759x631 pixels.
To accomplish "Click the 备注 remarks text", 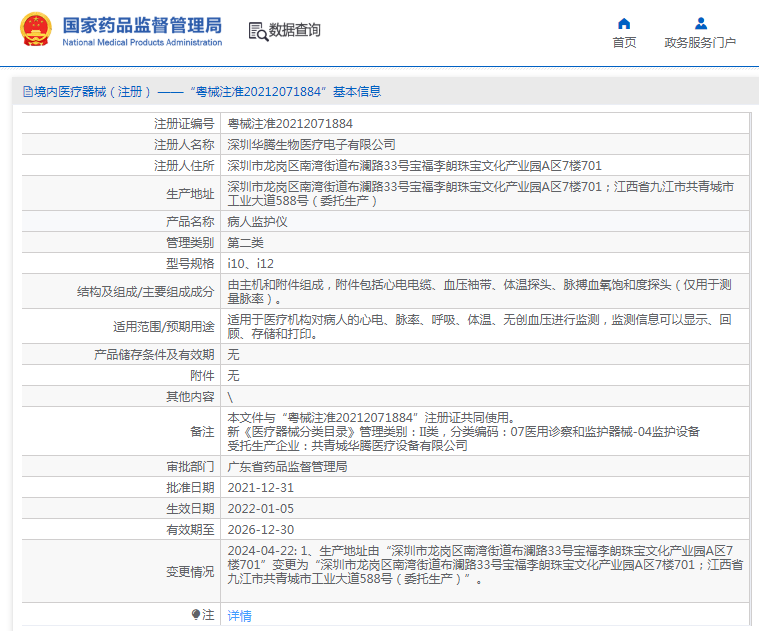I will click(x=464, y=432).
